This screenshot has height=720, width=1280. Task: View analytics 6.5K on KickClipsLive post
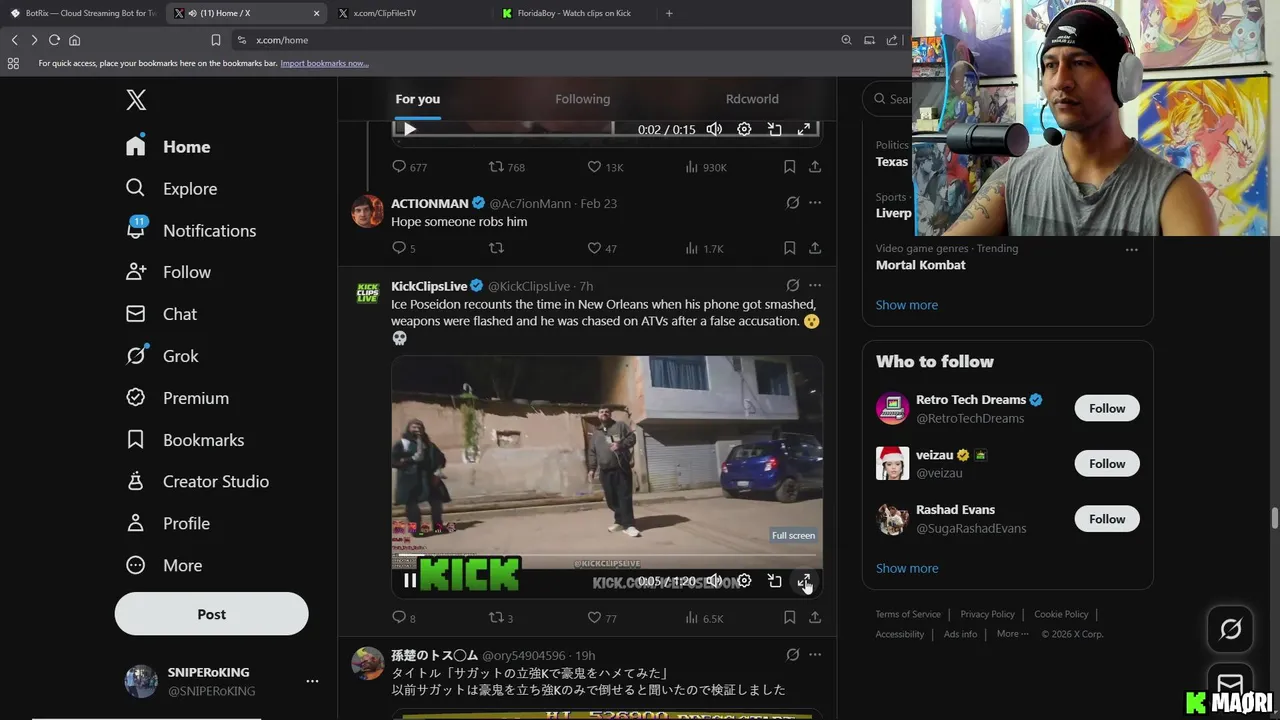(x=704, y=618)
